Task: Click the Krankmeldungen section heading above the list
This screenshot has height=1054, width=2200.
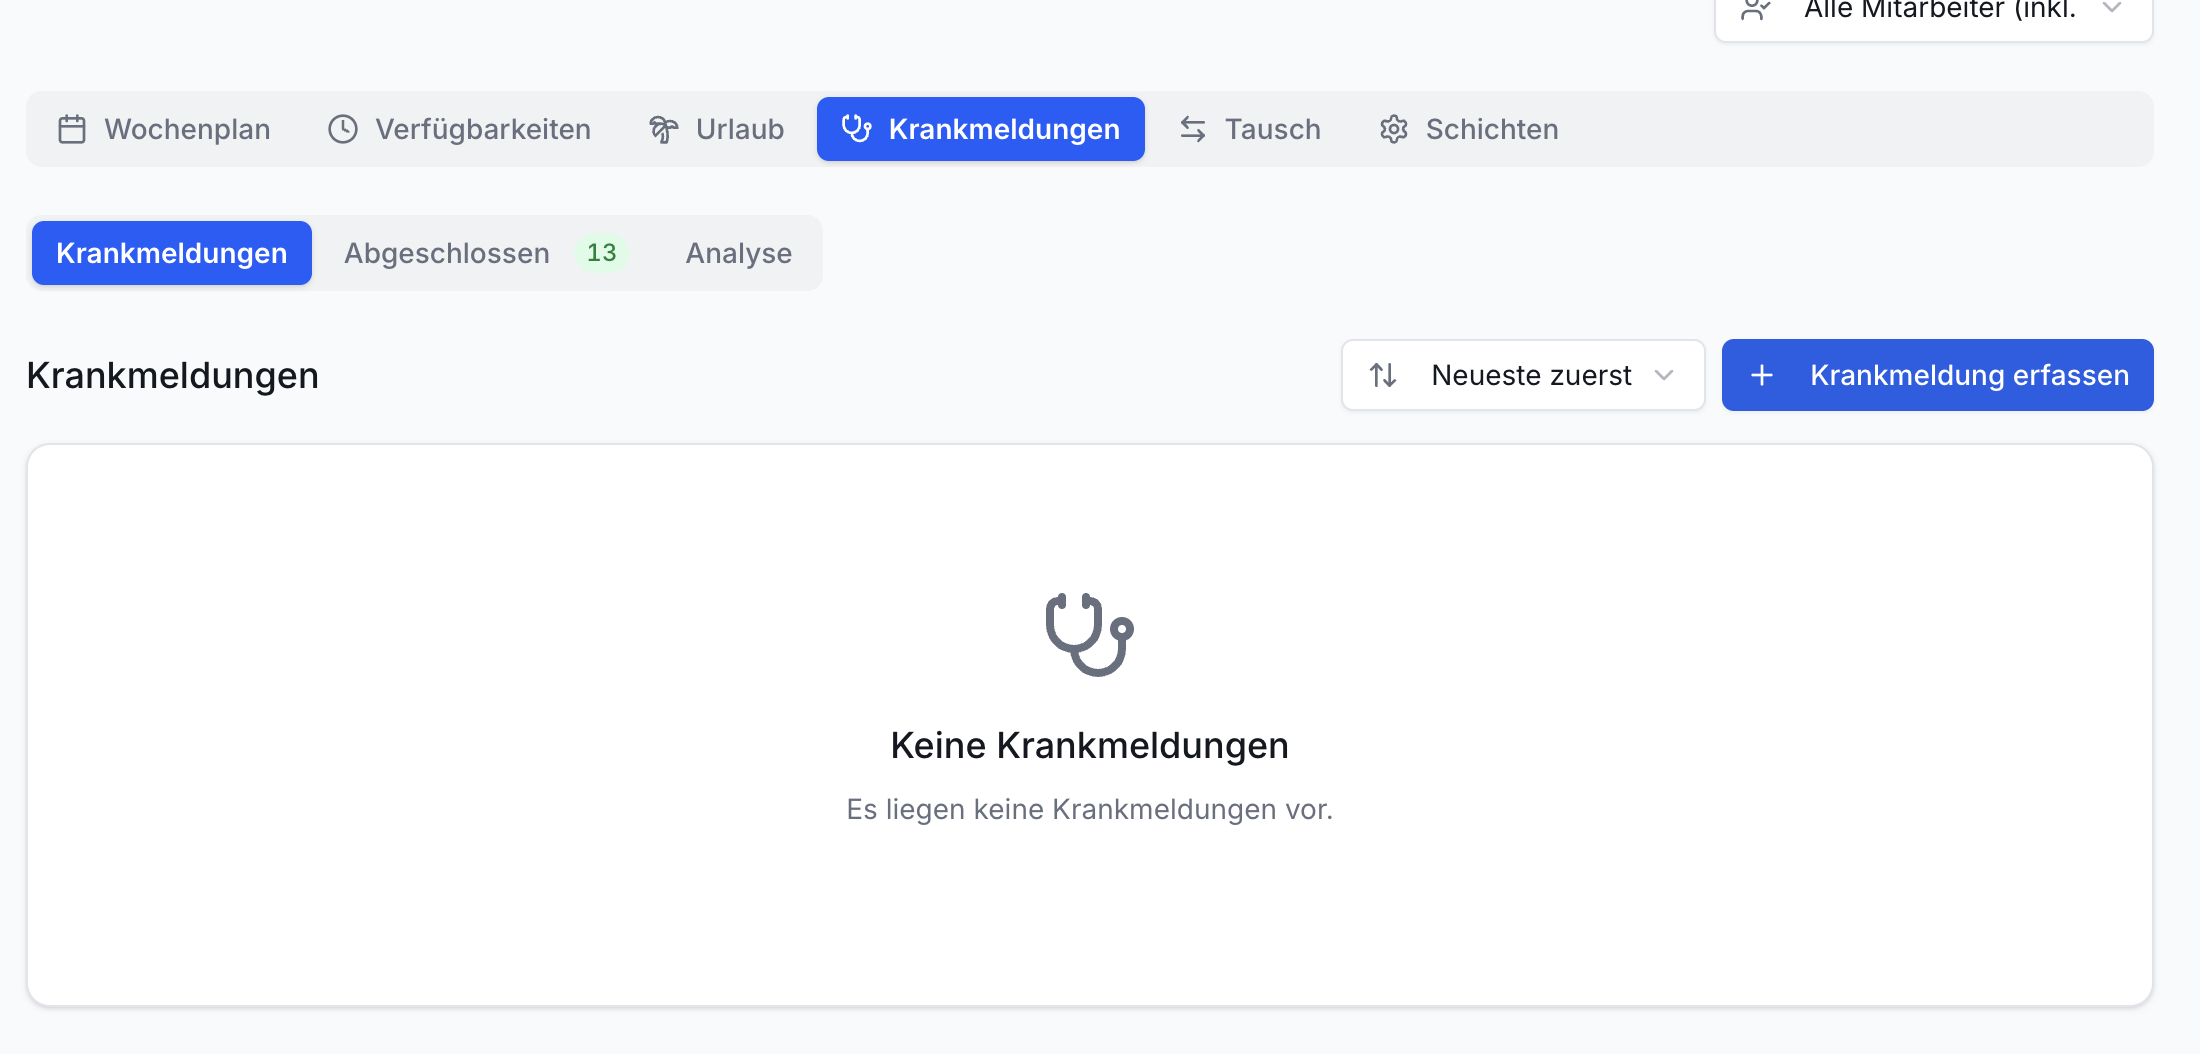Action: (173, 375)
